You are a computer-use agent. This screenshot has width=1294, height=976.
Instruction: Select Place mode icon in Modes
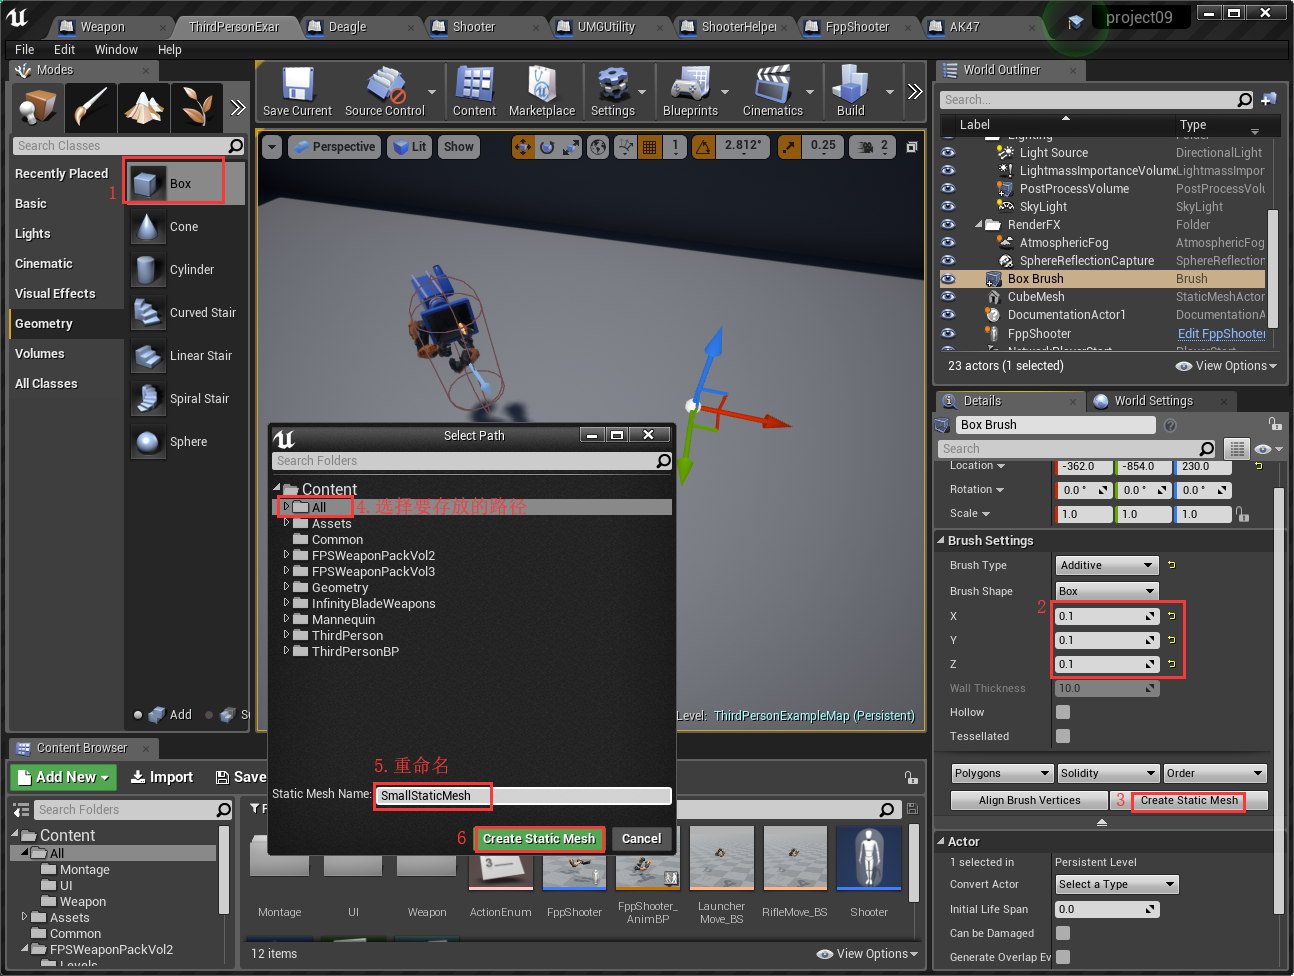point(39,107)
